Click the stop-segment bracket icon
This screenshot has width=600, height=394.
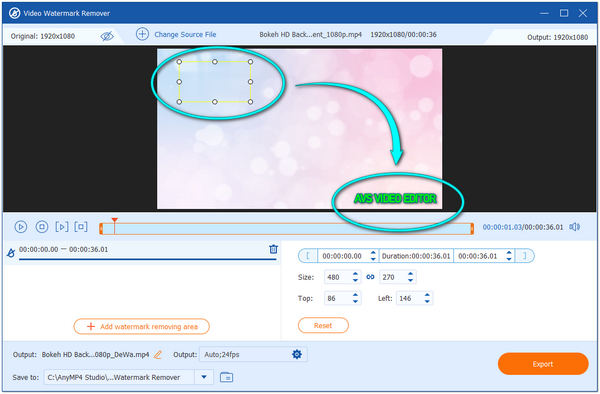pos(81,227)
